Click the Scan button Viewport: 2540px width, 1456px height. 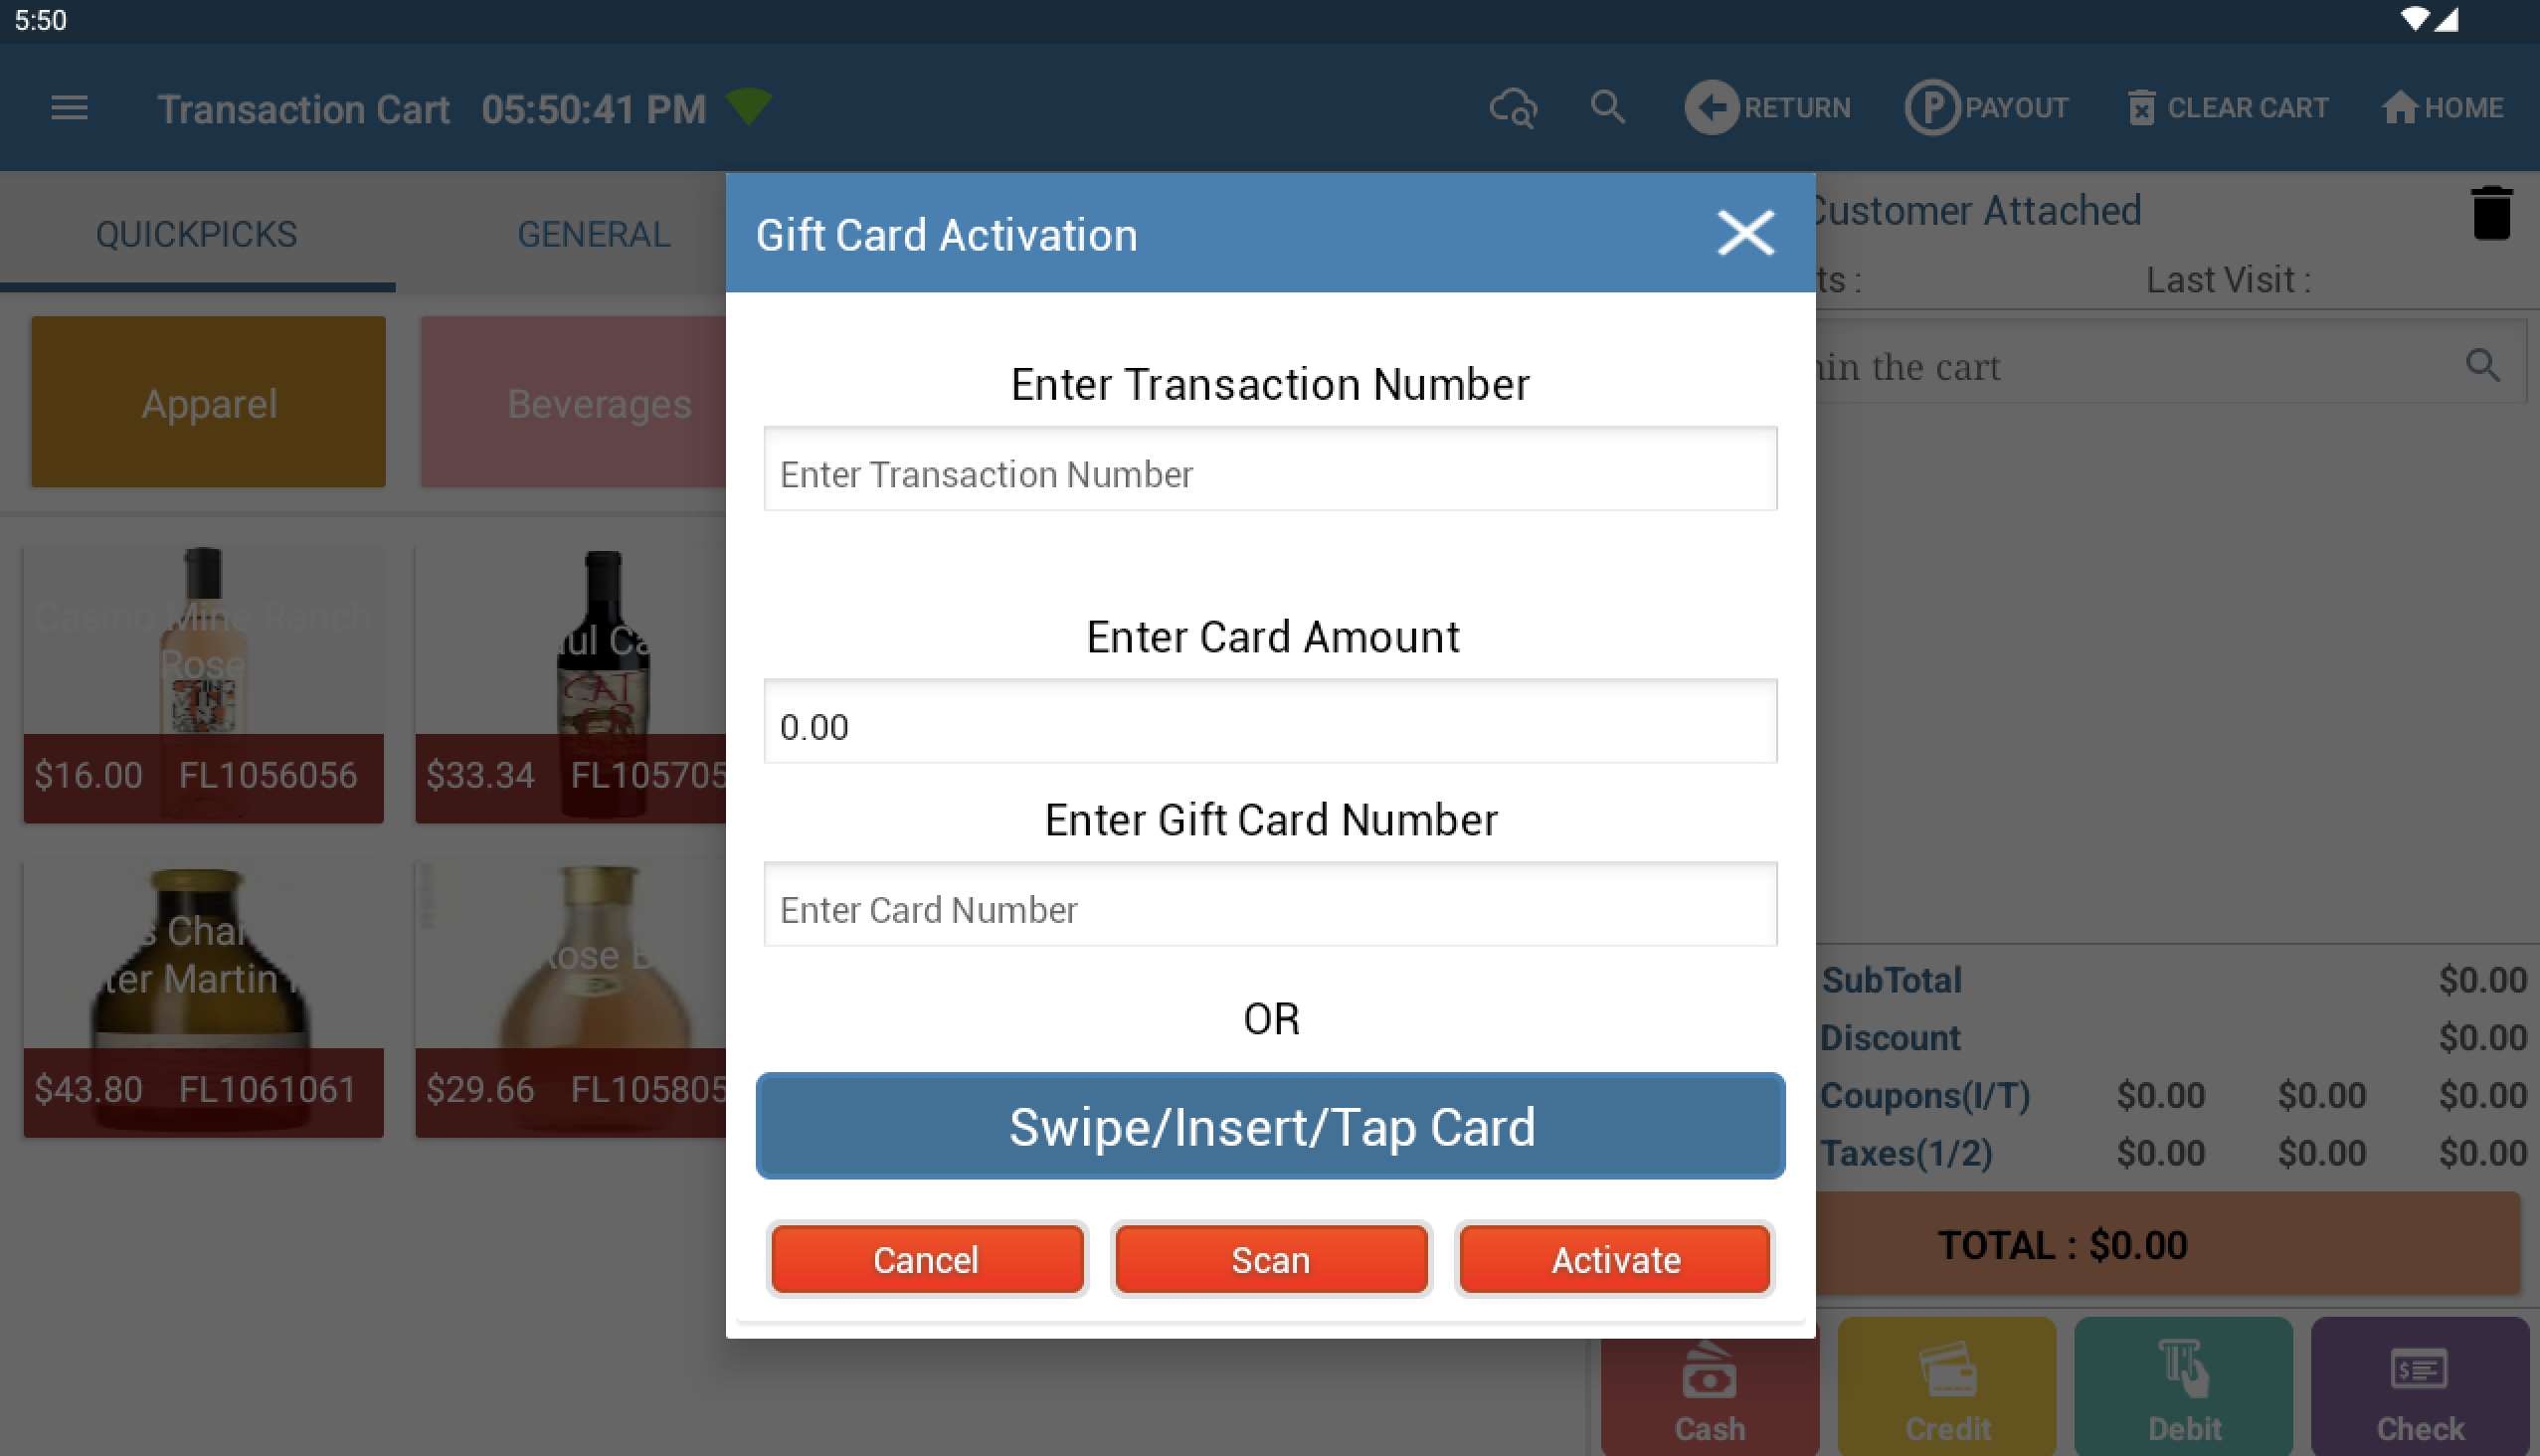coord(1268,1259)
